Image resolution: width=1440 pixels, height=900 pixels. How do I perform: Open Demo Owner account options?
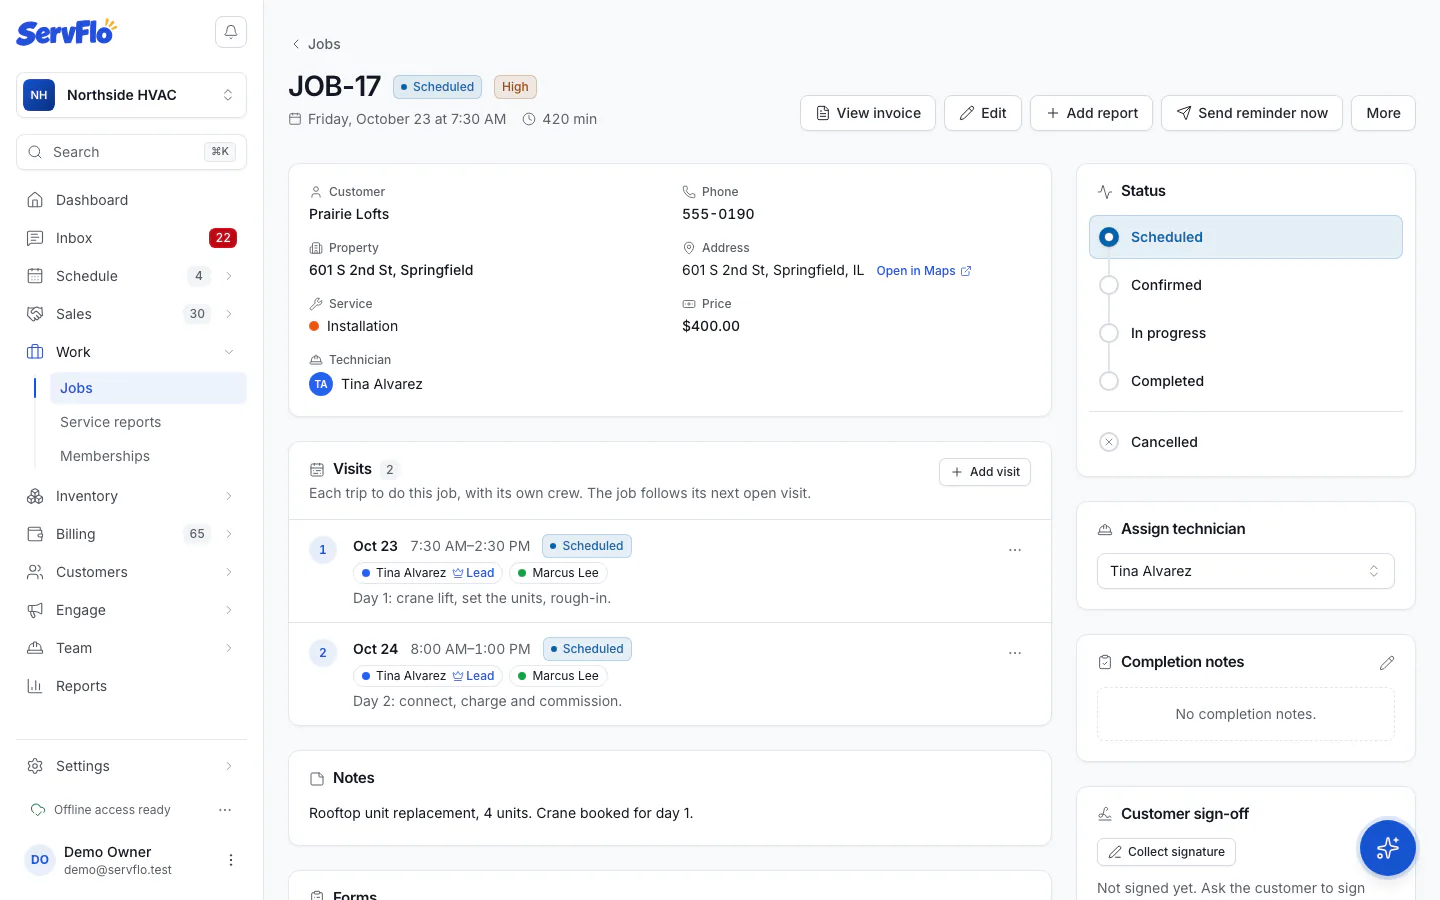click(x=231, y=860)
